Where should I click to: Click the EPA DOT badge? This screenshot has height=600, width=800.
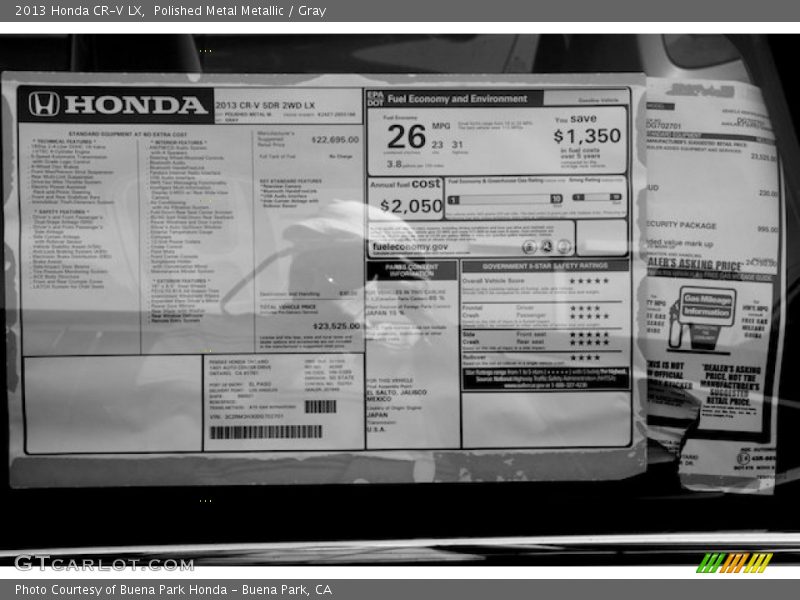[375, 99]
